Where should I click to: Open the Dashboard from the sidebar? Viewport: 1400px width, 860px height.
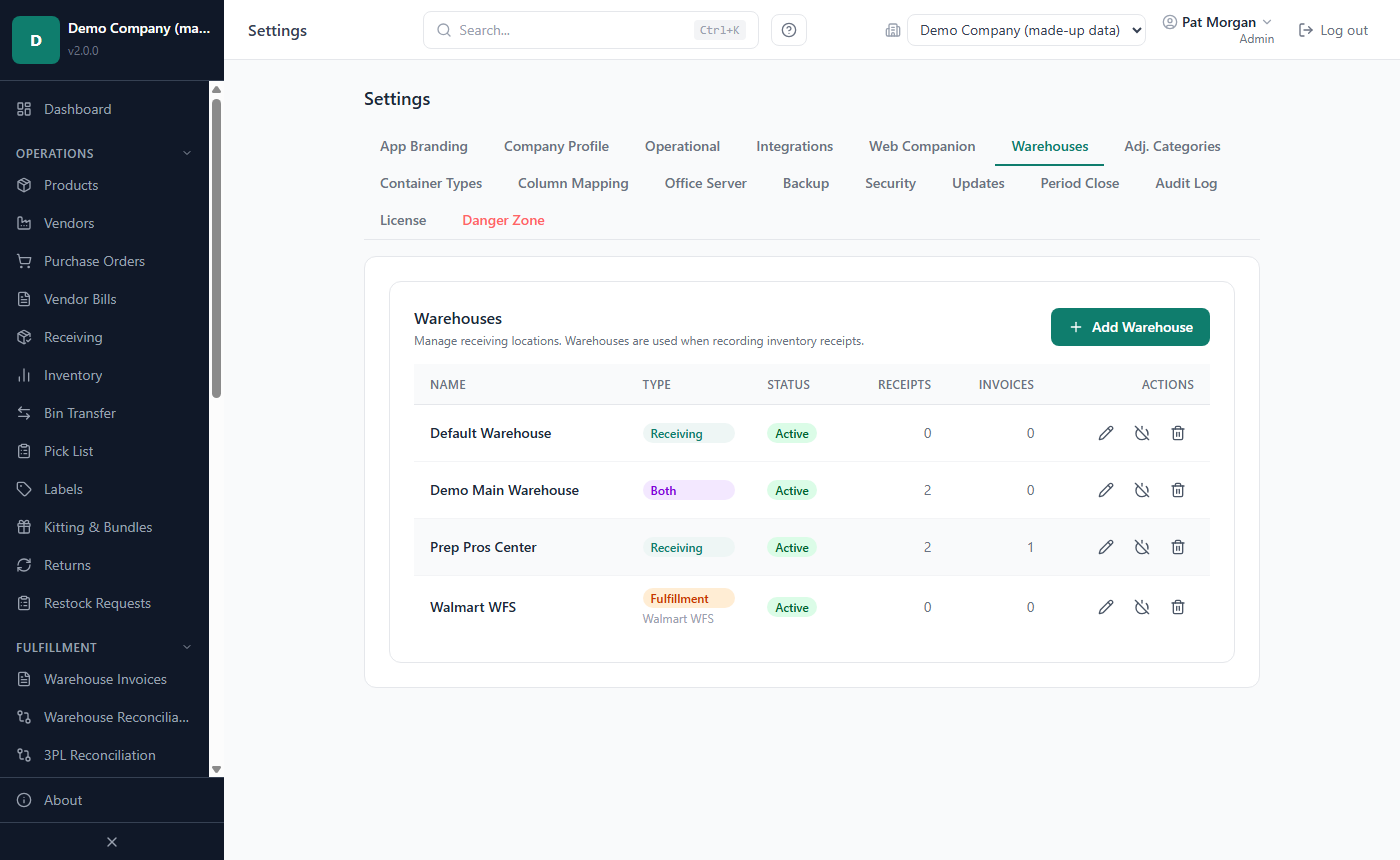pos(104,109)
